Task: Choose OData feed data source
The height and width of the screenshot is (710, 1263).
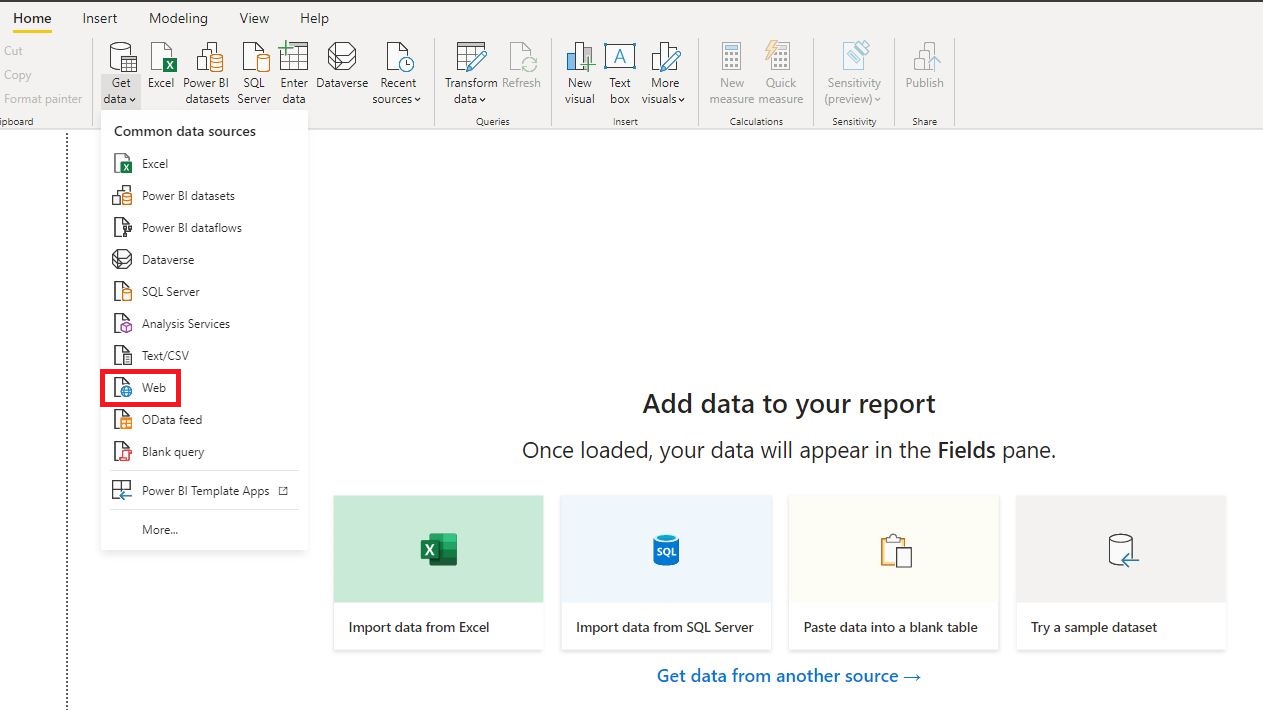Action: click(204, 420)
